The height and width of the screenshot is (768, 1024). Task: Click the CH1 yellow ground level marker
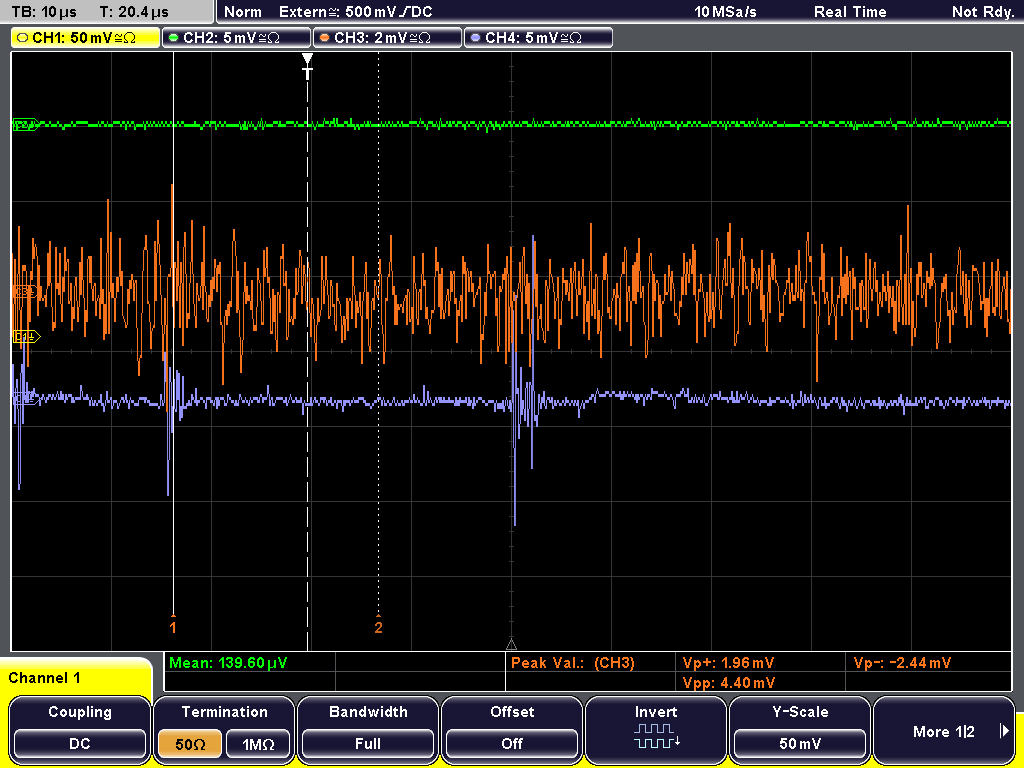(x=26, y=337)
